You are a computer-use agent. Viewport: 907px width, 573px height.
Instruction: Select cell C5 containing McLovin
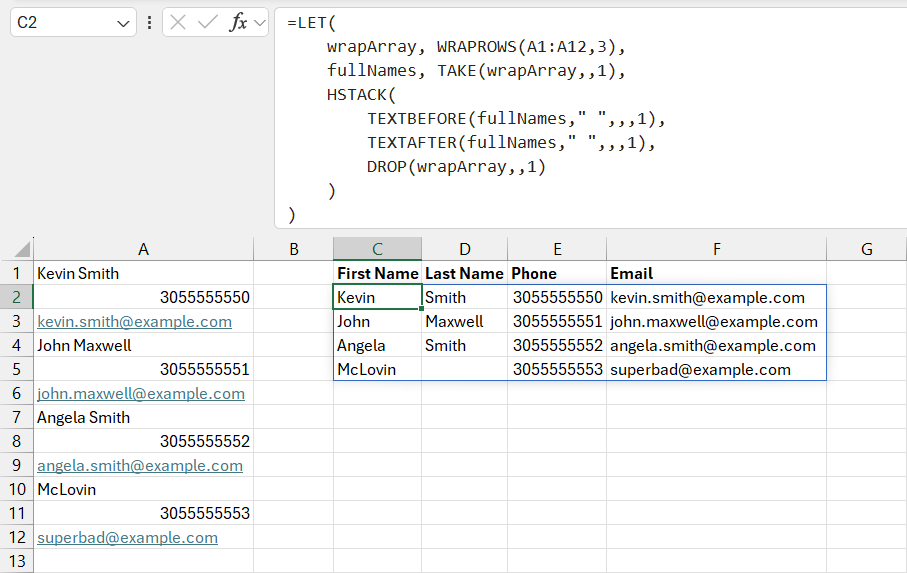(x=377, y=369)
